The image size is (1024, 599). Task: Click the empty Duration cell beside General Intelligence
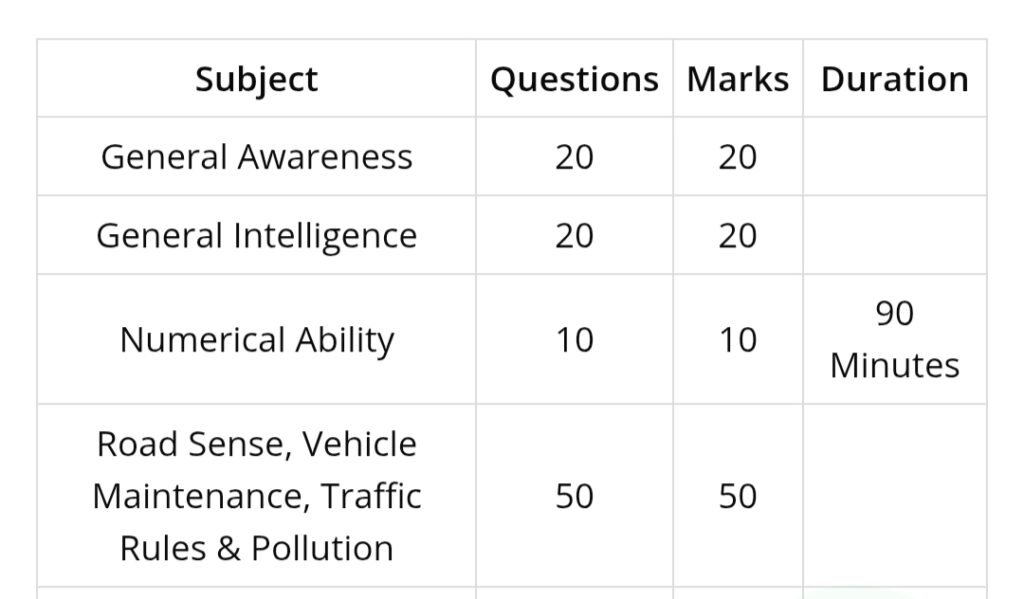[894, 235]
